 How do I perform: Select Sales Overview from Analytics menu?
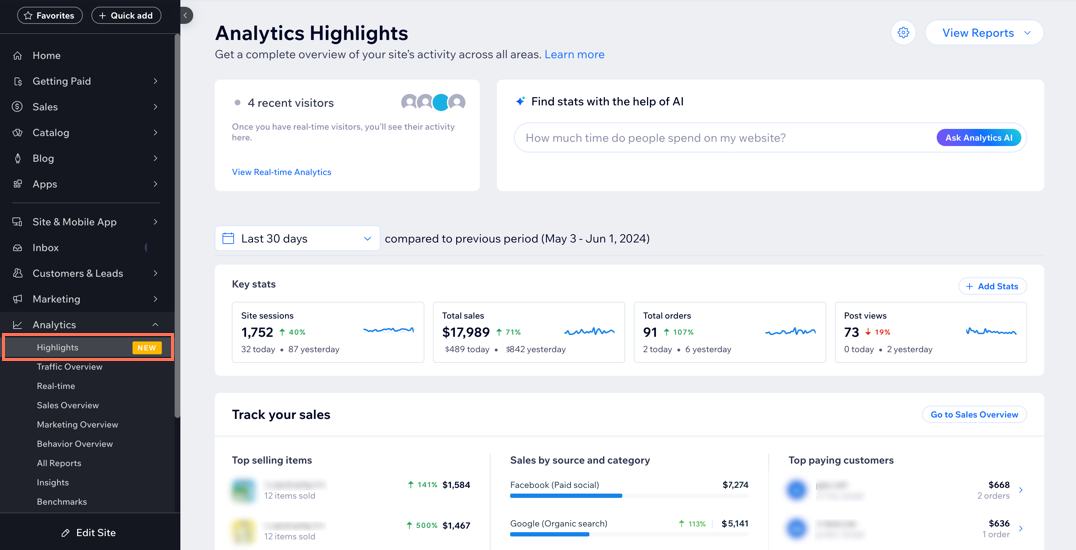point(68,405)
